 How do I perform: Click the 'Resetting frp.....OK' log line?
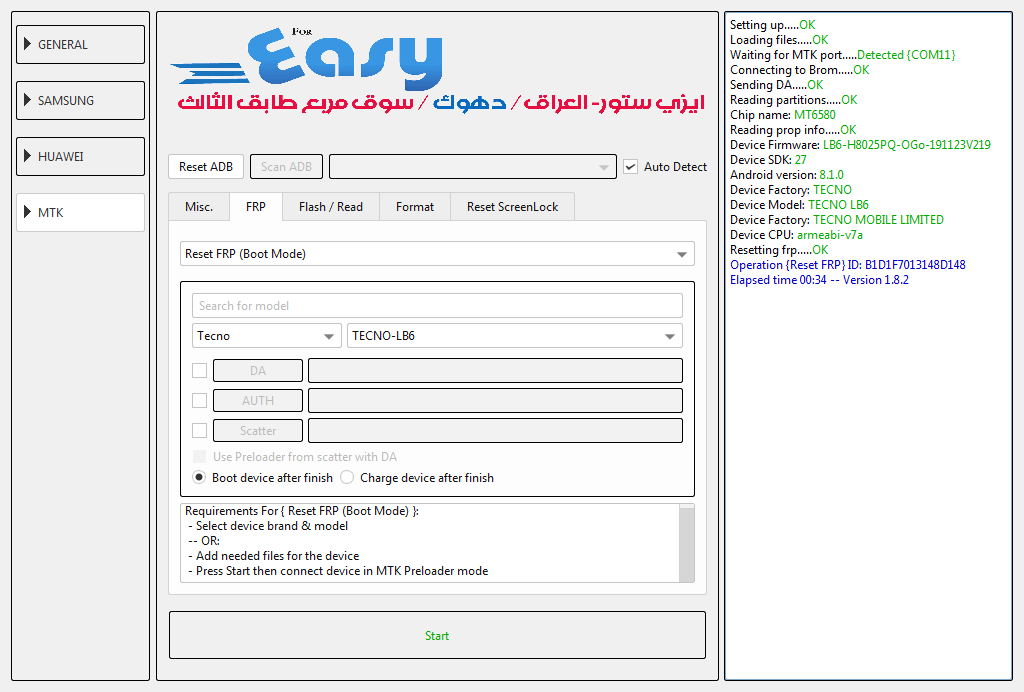778,250
